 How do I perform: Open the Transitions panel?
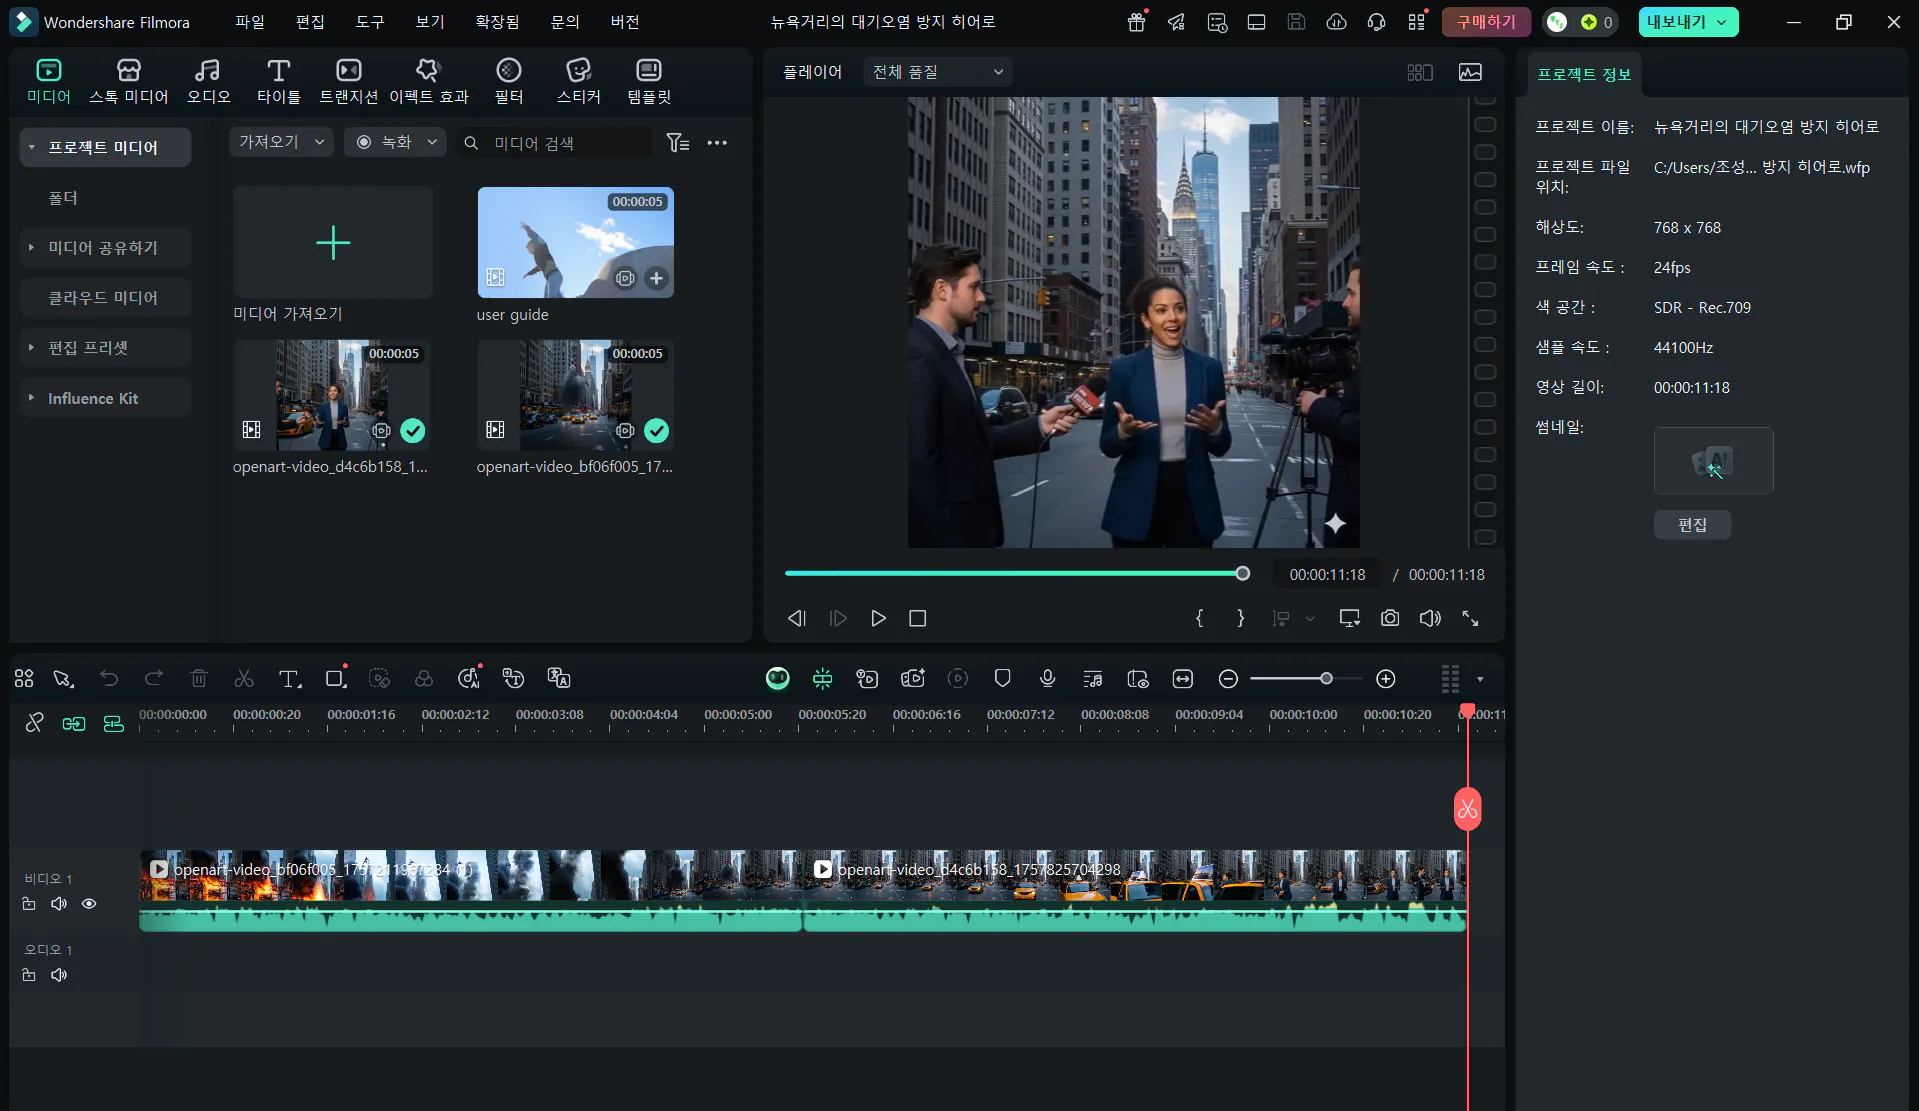point(348,80)
